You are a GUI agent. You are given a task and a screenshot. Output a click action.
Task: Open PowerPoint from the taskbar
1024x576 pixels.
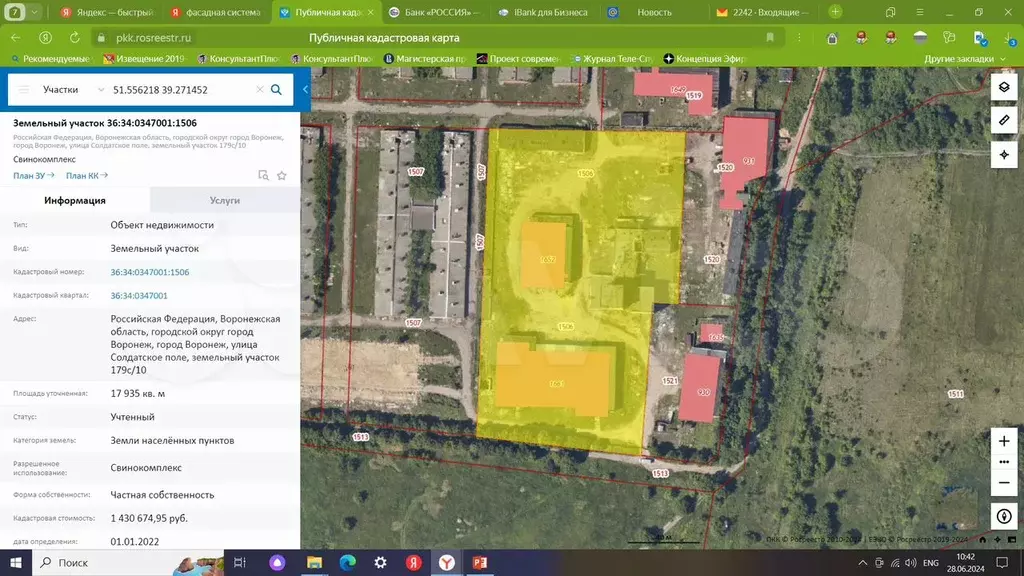[x=480, y=563]
